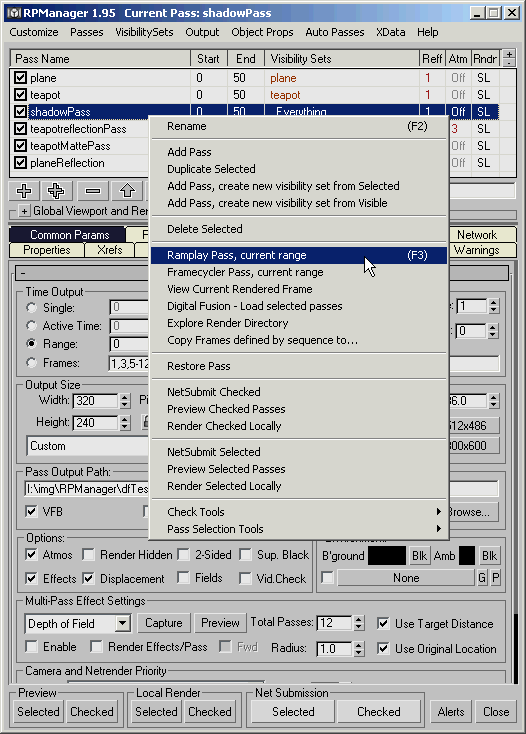The width and height of the screenshot is (526, 734).
Task: Choose Render Checked Locally menu entry
Action: click(x=299, y=426)
